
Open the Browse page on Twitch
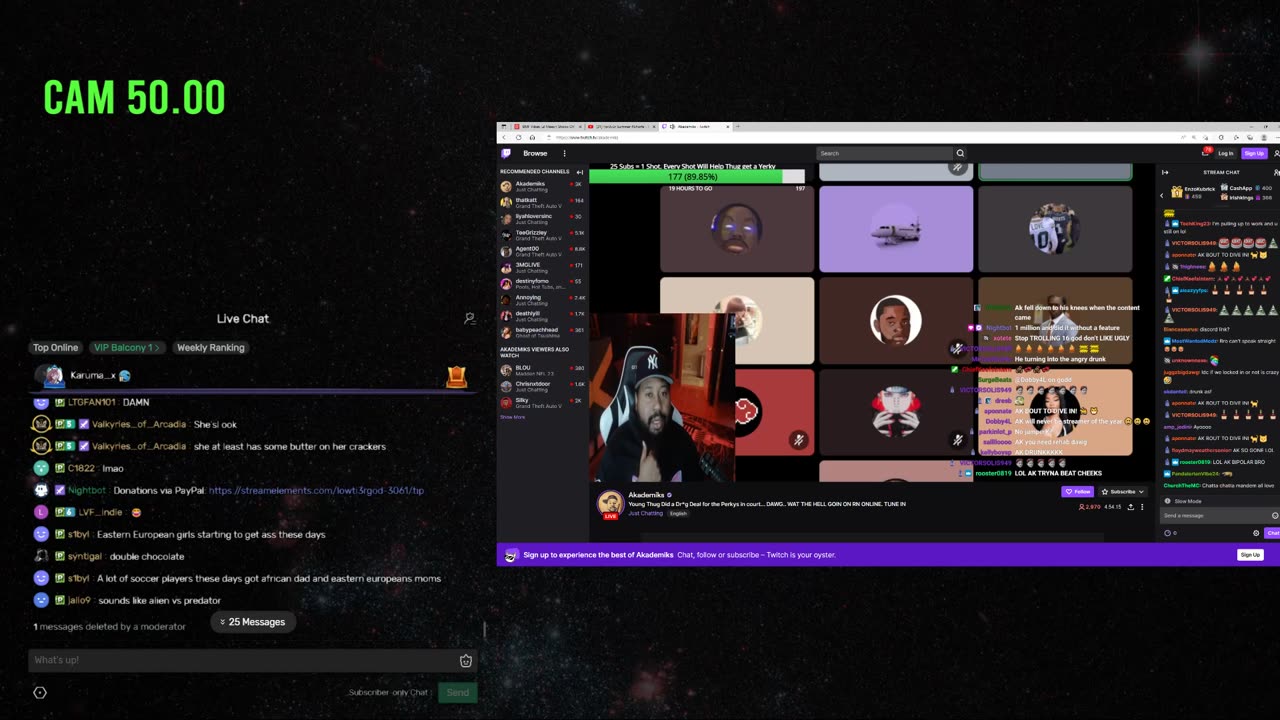535,153
